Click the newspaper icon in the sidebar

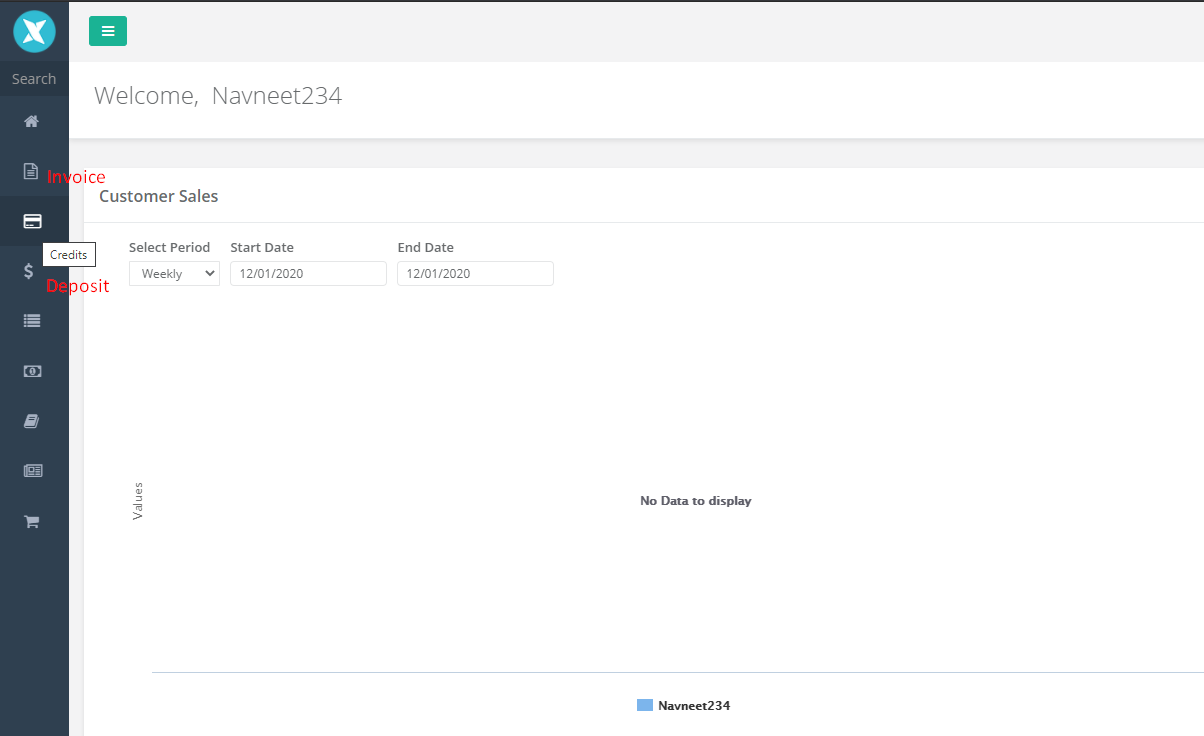pos(33,471)
